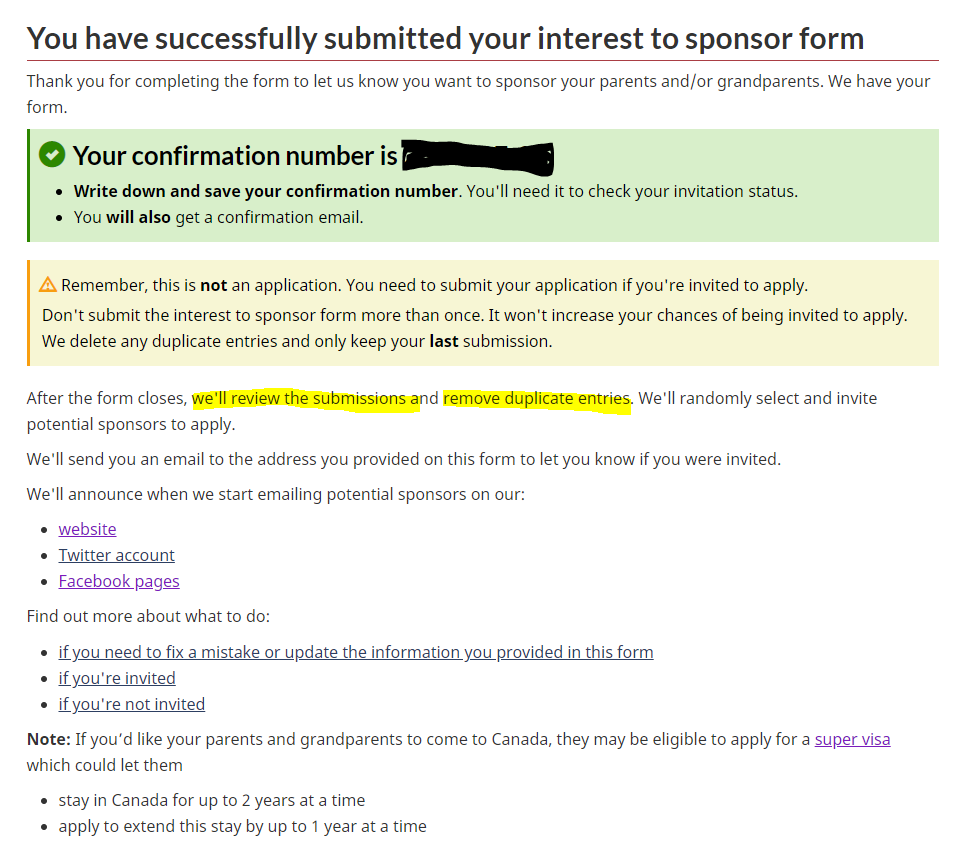Screen dimensions: 962x859
Task: Click the highlighted "we'll review the submissions" text
Action: (306, 399)
